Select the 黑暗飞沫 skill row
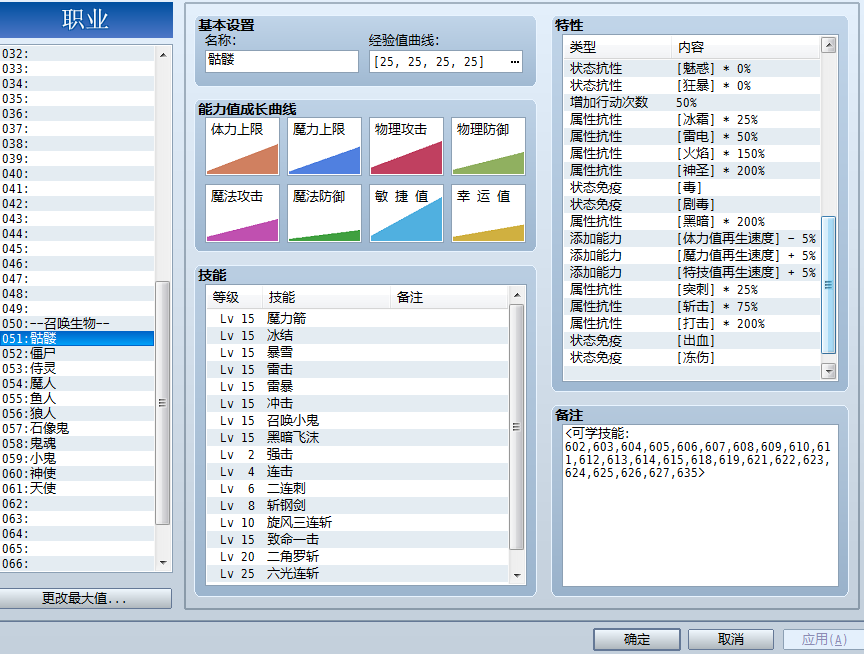 click(x=357, y=437)
